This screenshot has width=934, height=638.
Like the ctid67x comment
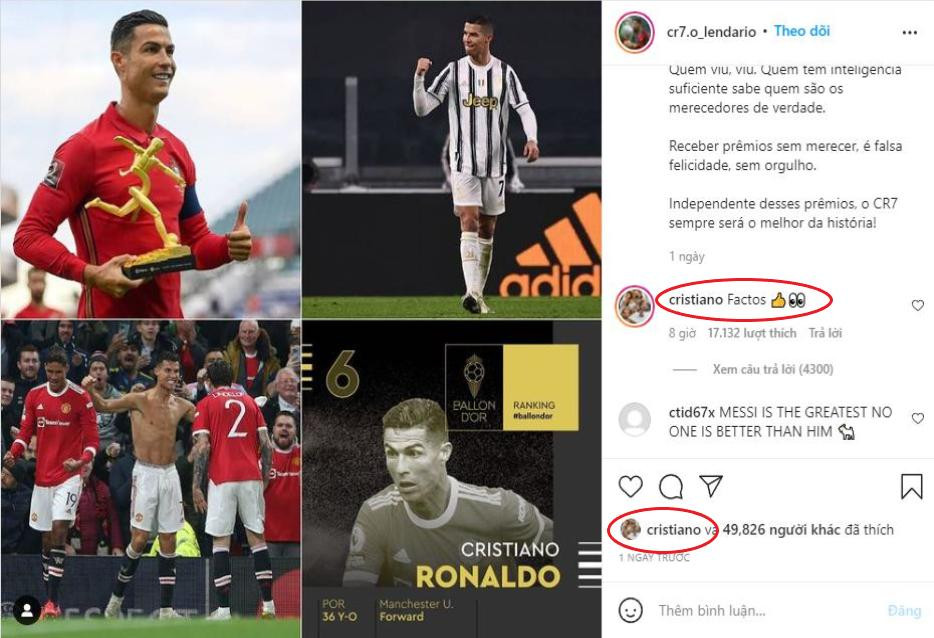click(917, 418)
